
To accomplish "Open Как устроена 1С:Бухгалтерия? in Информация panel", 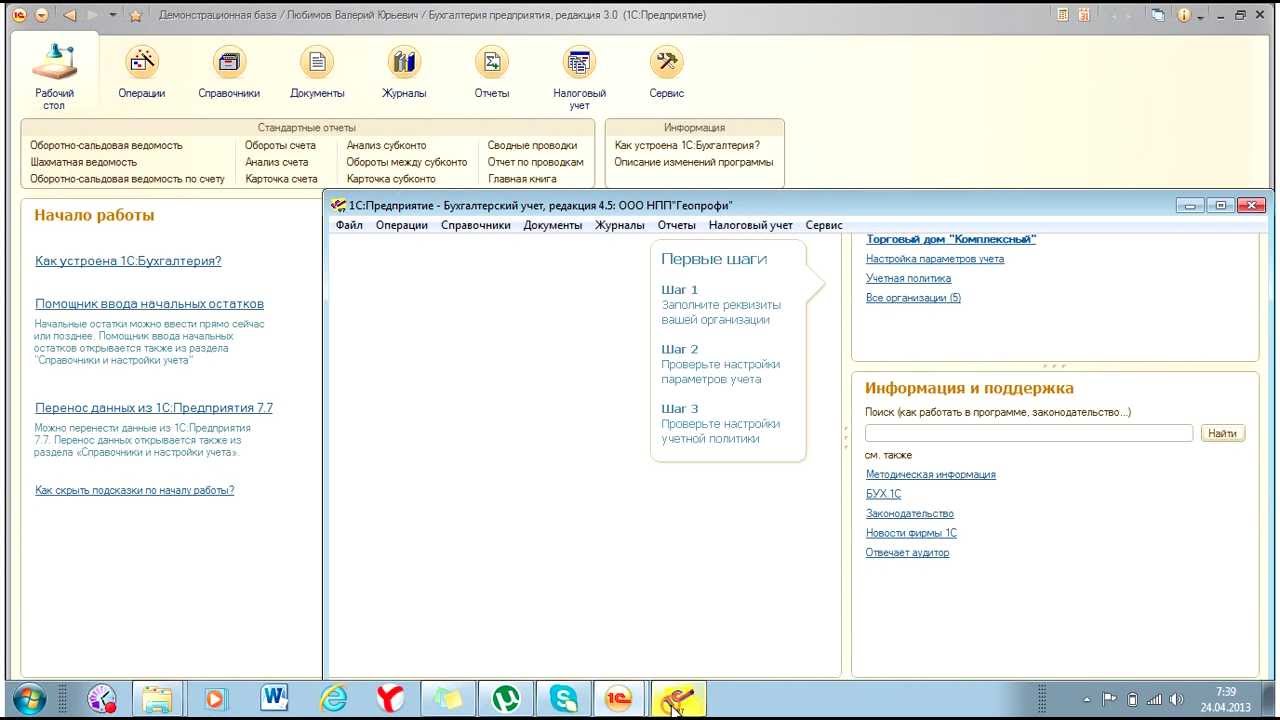I will point(687,145).
